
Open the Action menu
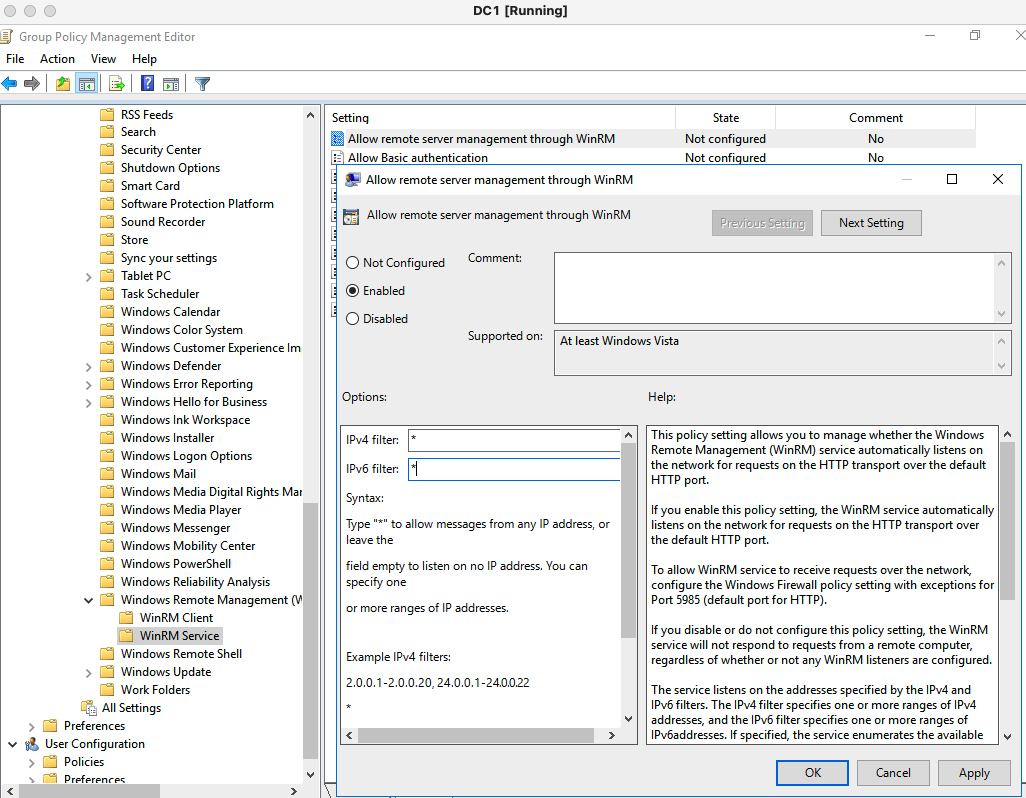[x=57, y=58]
